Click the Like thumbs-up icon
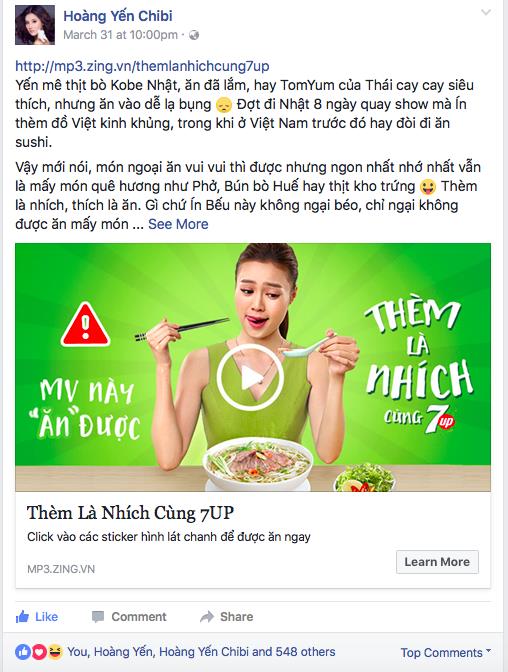This screenshot has height=672, width=508. pyautogui.click(x=22, y=617)
